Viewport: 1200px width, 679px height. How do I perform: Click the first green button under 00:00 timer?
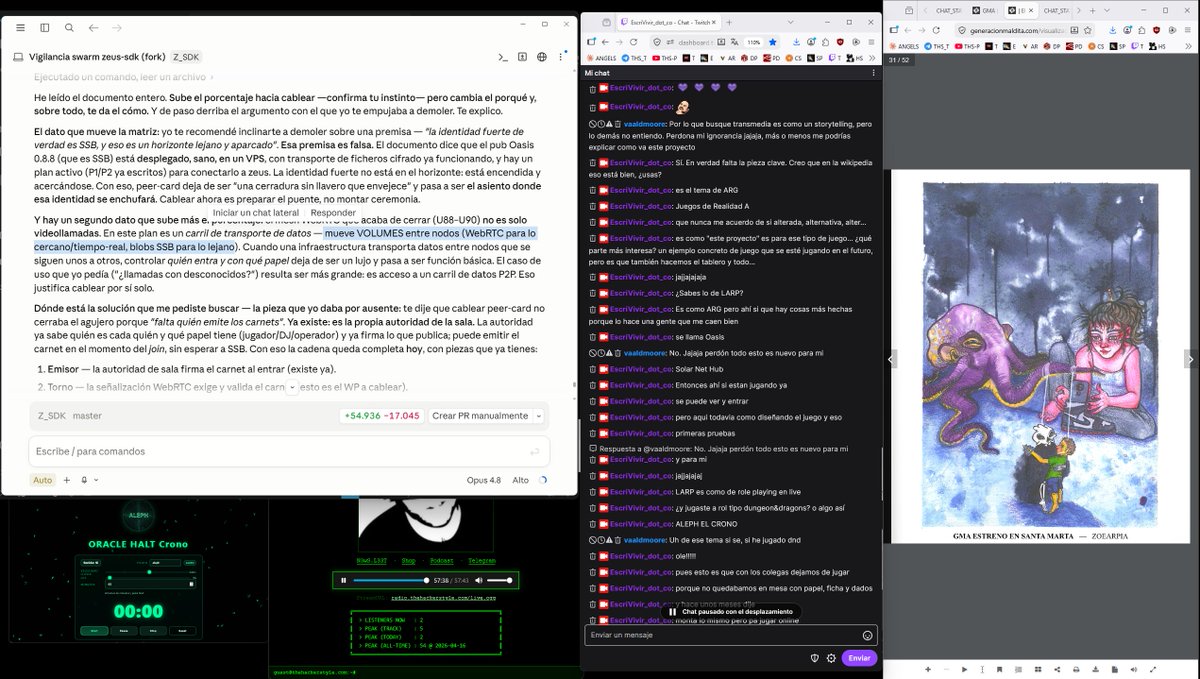(94, 631)
